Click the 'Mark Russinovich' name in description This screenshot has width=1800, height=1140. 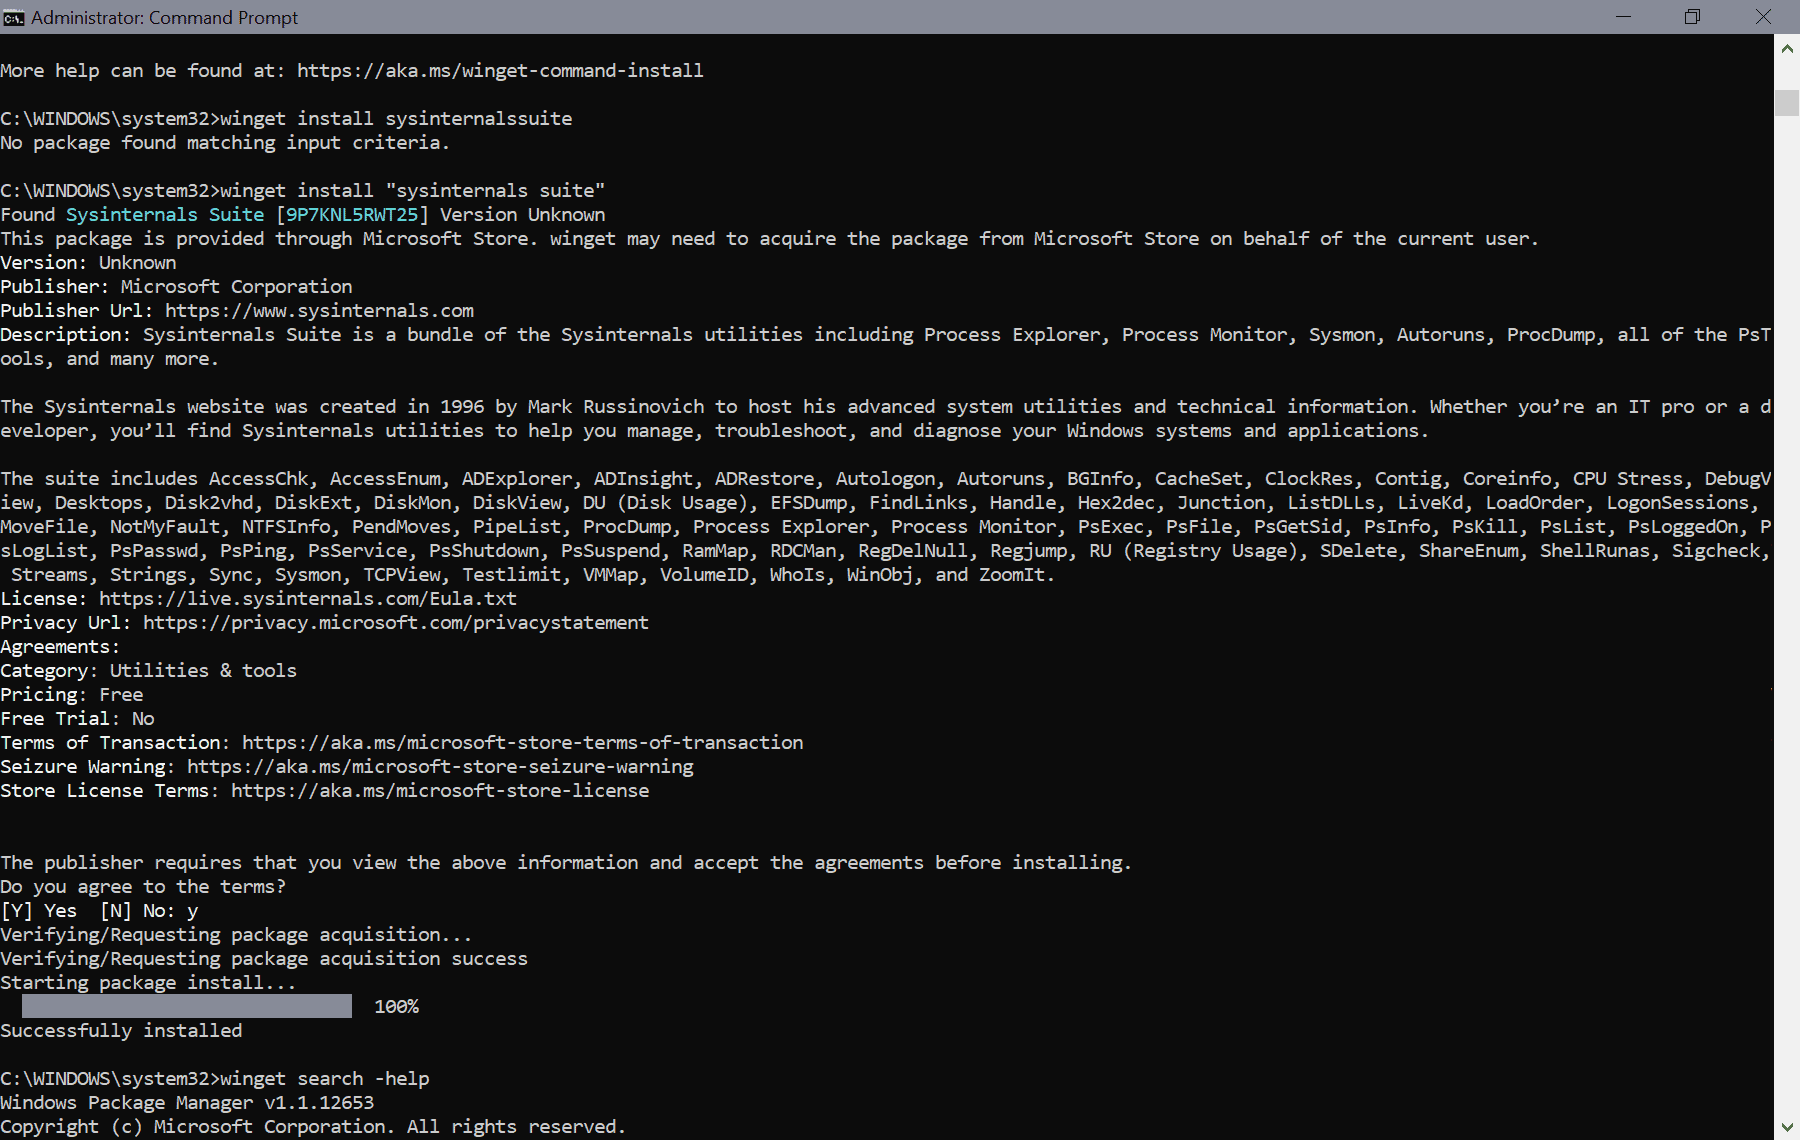[616, 407]
